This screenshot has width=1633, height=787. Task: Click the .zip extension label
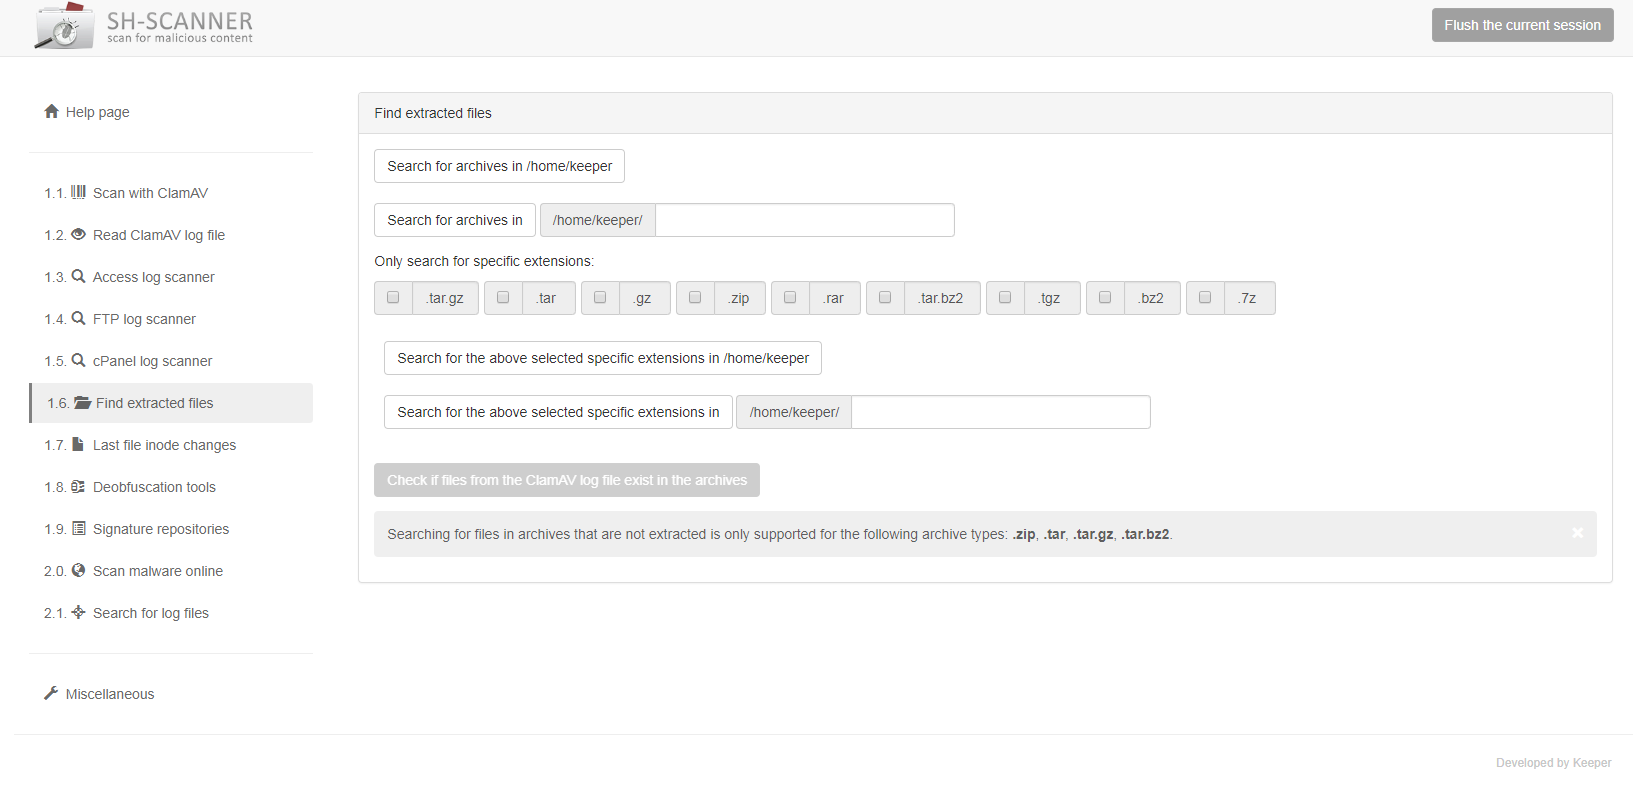tap(740, 298)
